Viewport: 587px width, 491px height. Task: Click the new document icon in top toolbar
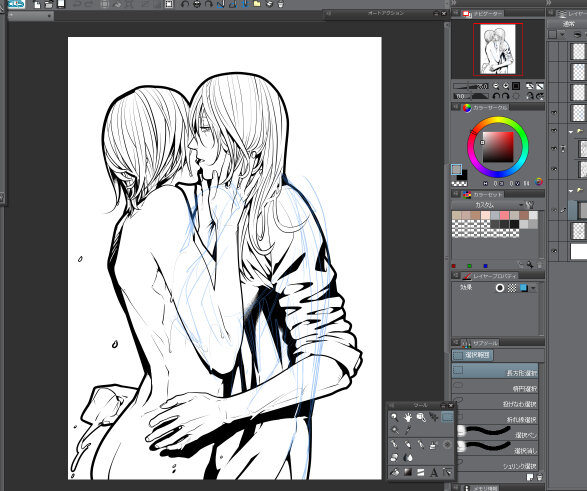37,4
